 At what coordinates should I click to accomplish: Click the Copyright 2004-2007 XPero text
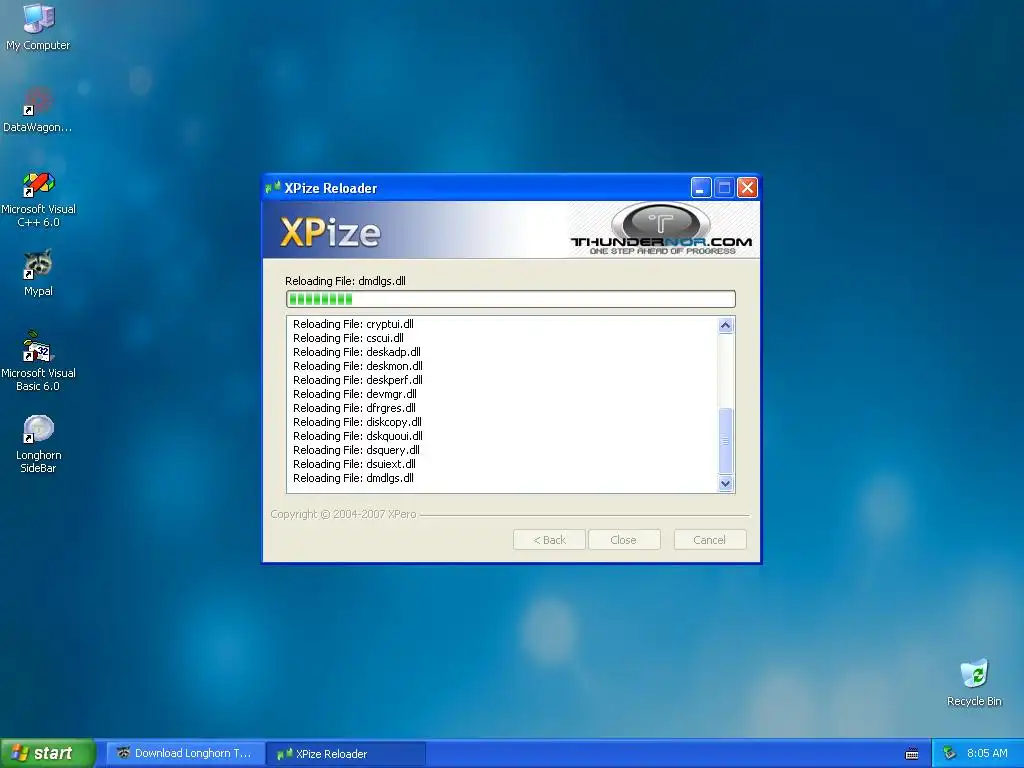pyautogui.click(x=344, y=515)
